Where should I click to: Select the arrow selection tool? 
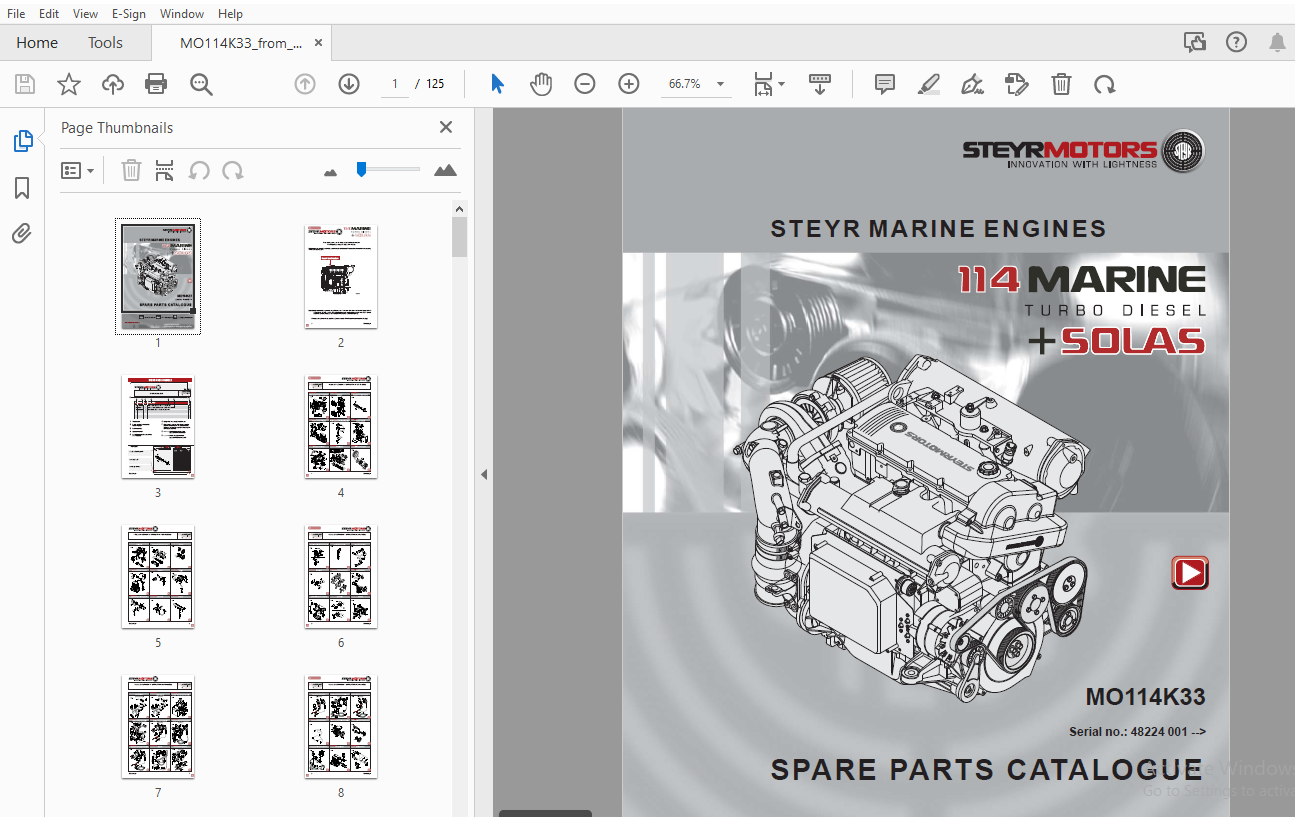497,84
